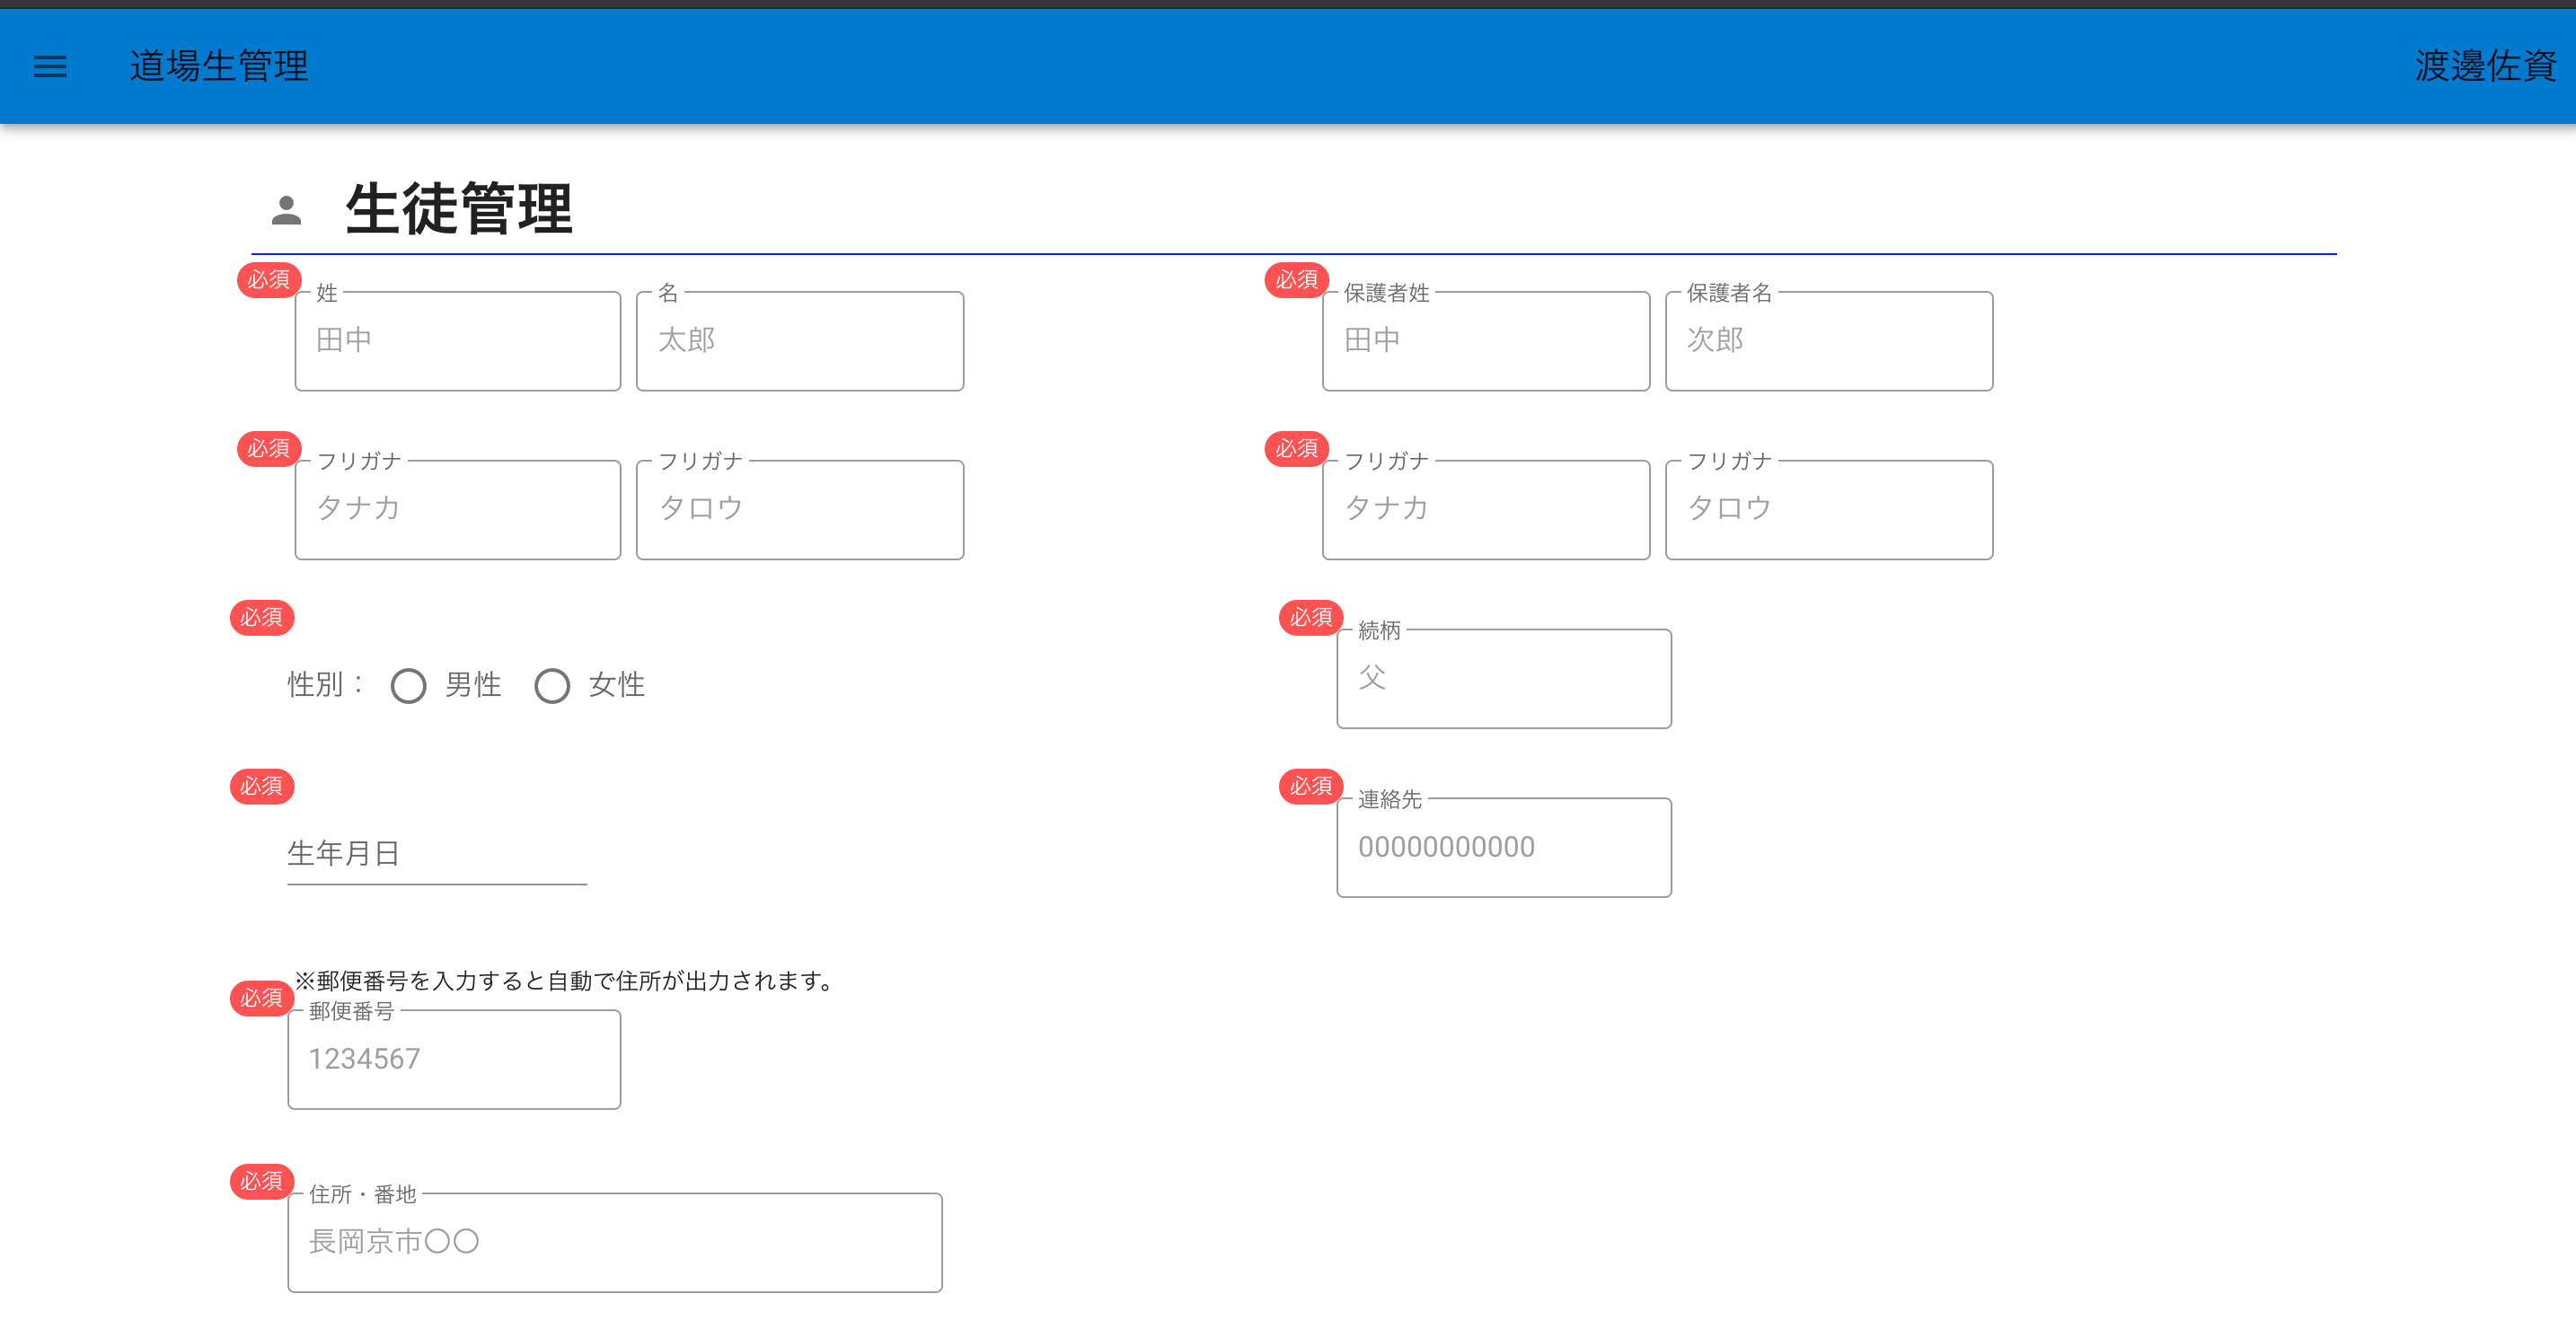Click the 続柄 relationship field showing 父
2576x1338 pixels.
pos(1502,678)
